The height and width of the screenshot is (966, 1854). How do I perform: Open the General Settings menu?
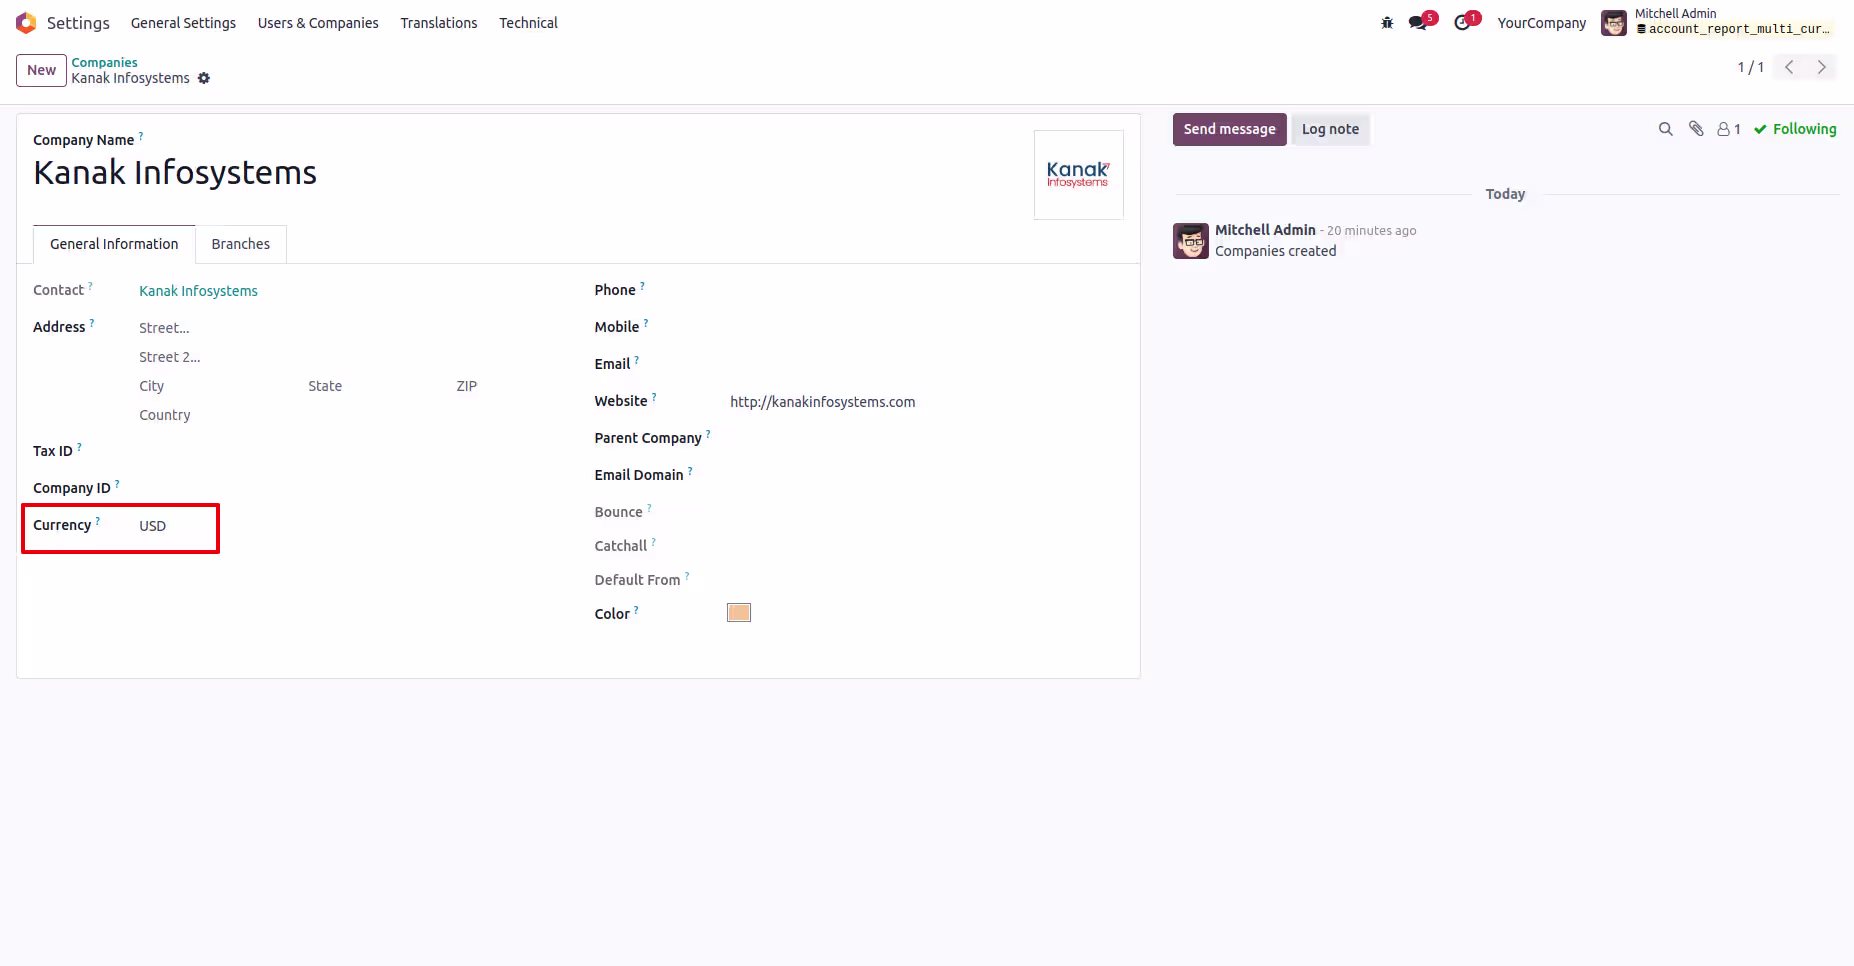pyautogui.click(x=183, y=23)
